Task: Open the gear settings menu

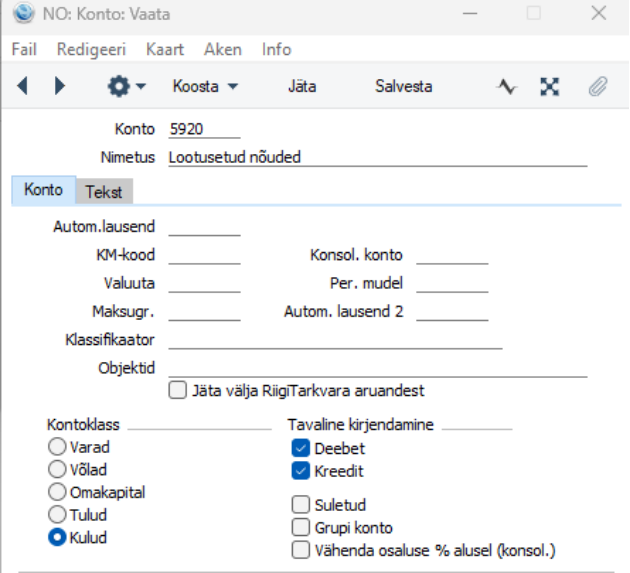Action: click(x=119, y=86)
